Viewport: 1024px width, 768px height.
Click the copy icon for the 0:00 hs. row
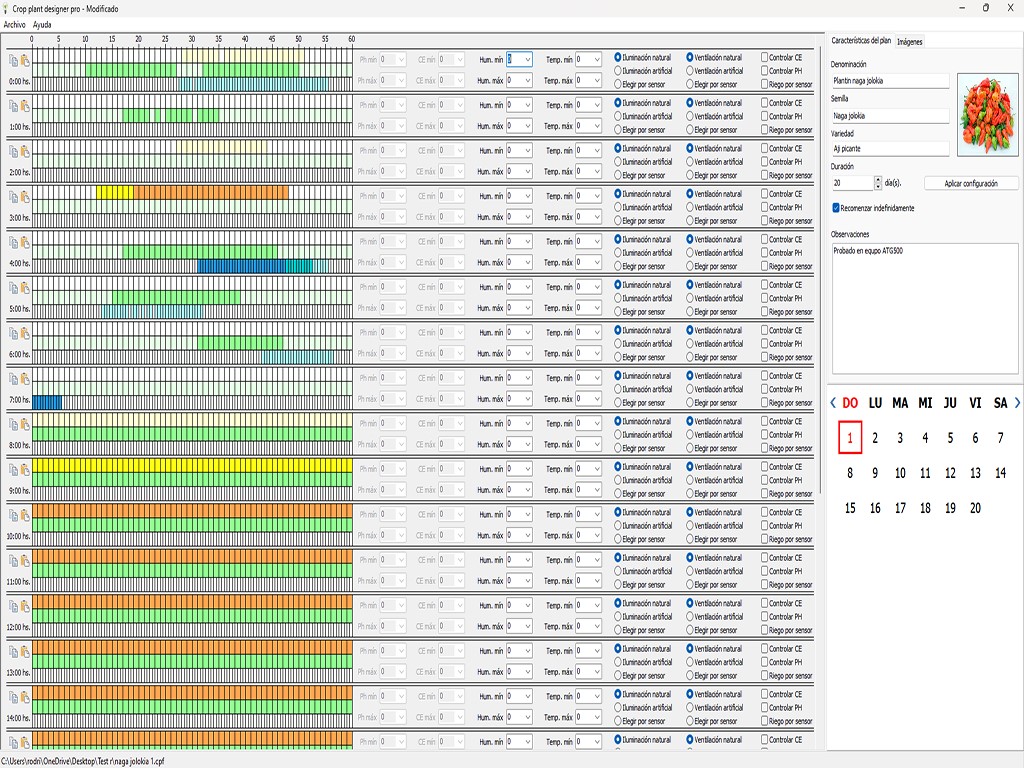pos(13,59)
